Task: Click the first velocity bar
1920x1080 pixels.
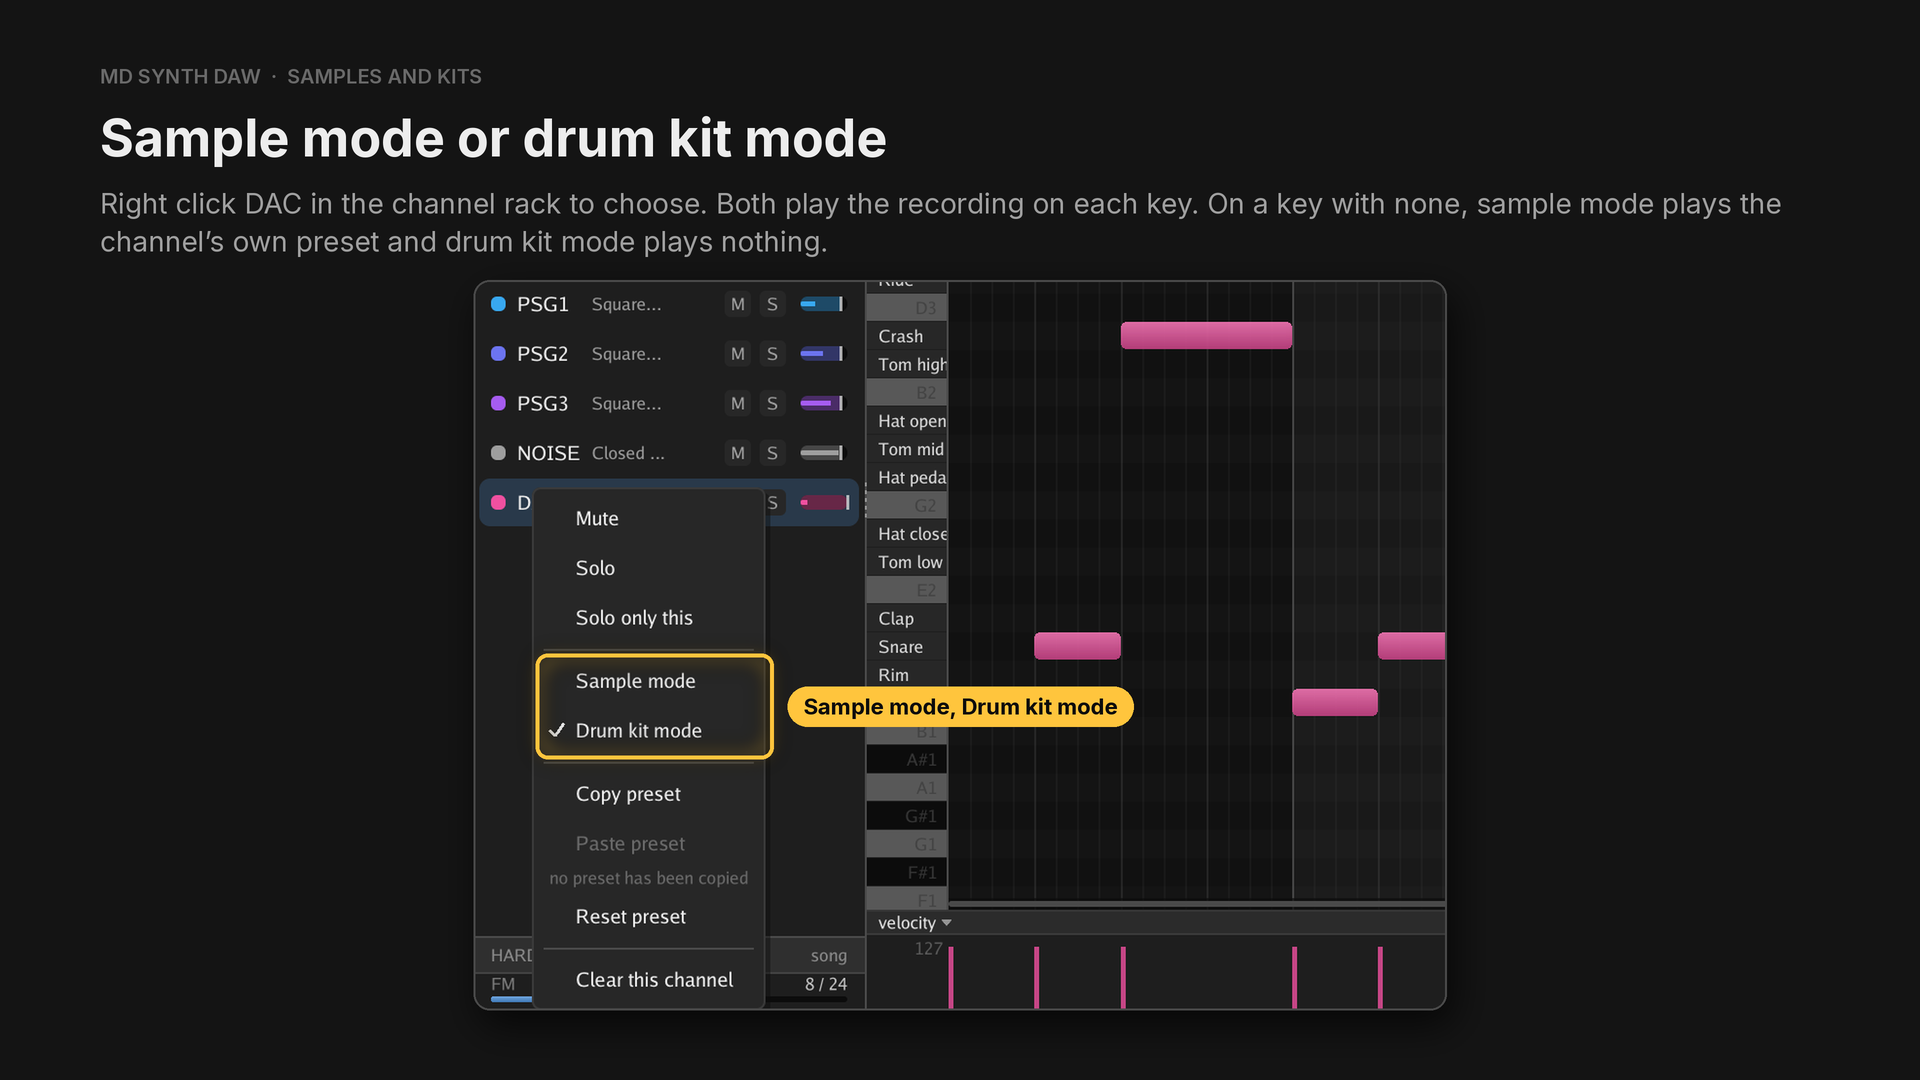Action: coord(951,977)
